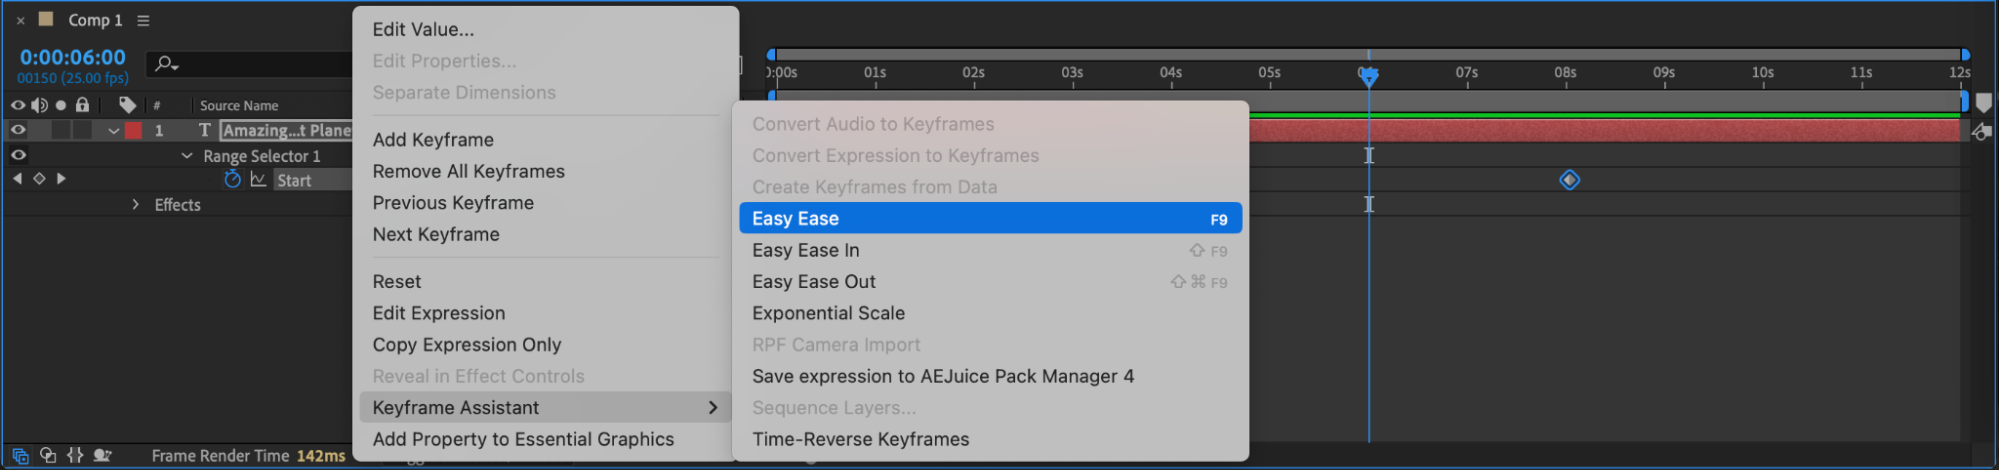Click the current time display 0:00:06:00

coord(73,57)
